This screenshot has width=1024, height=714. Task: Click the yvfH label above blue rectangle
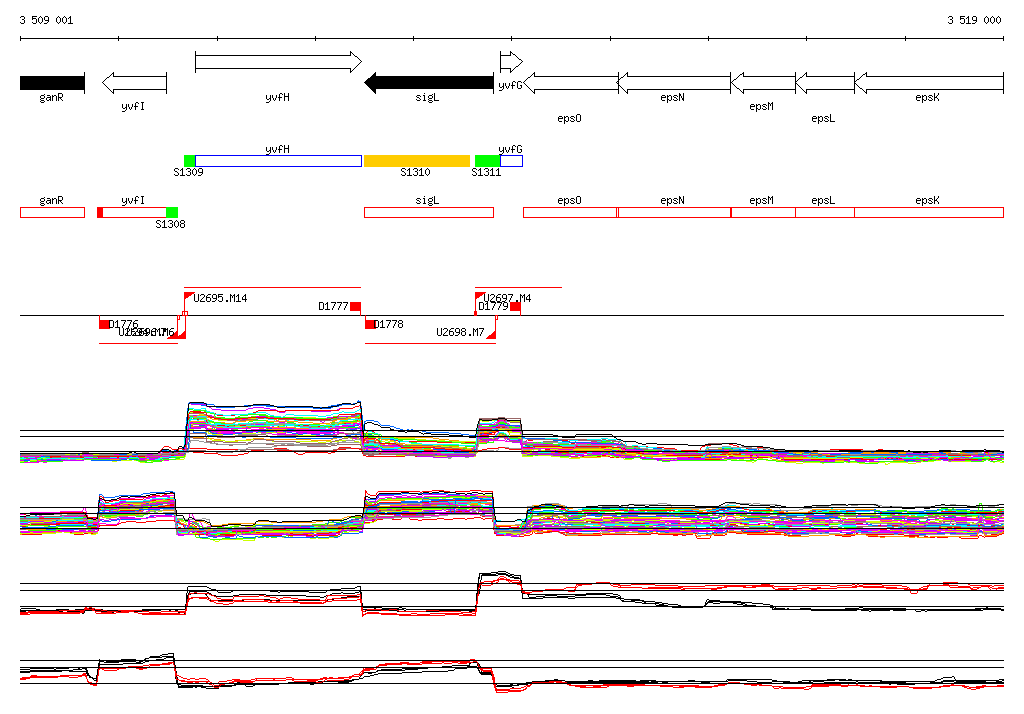click(278, 150)
